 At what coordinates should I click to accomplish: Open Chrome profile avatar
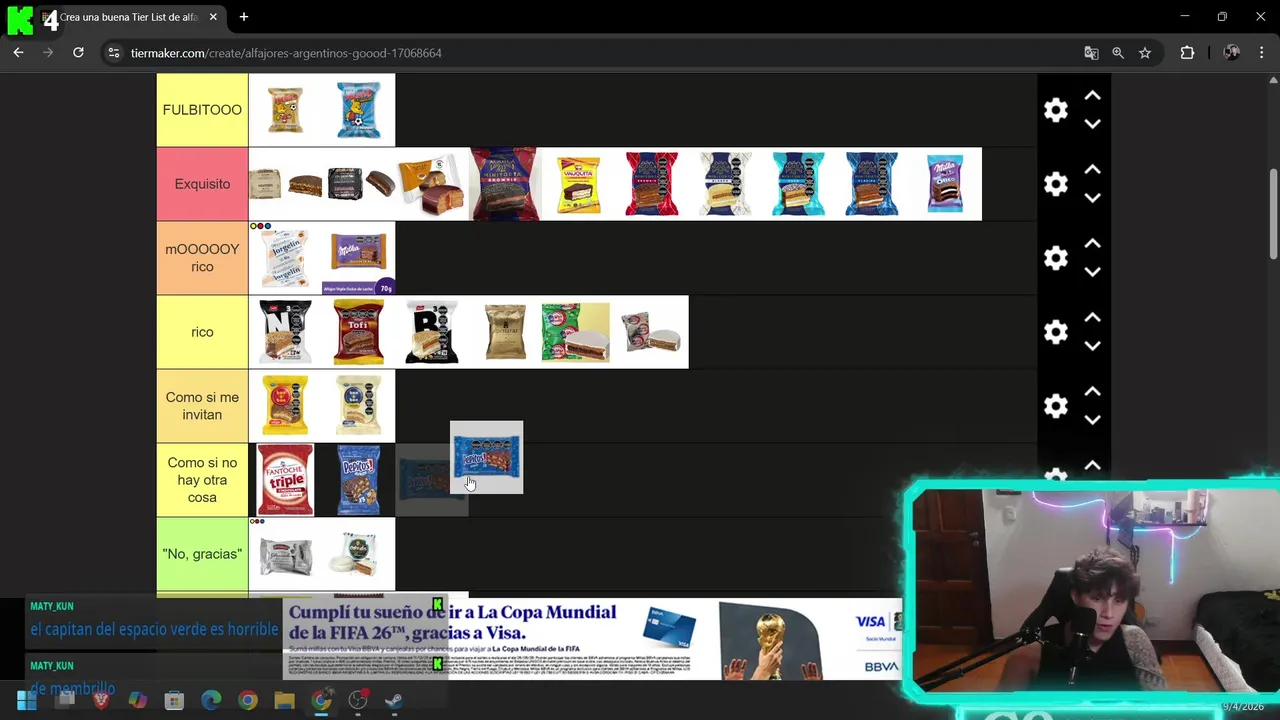pos(1232,53)
